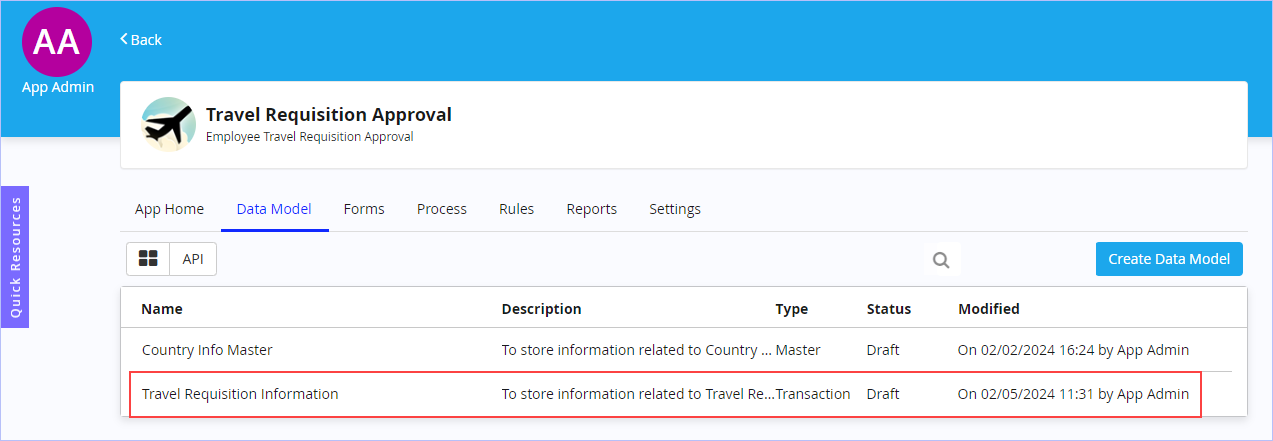Click the Status column header
Screen dimensions: 1273x441
point(889,309)
